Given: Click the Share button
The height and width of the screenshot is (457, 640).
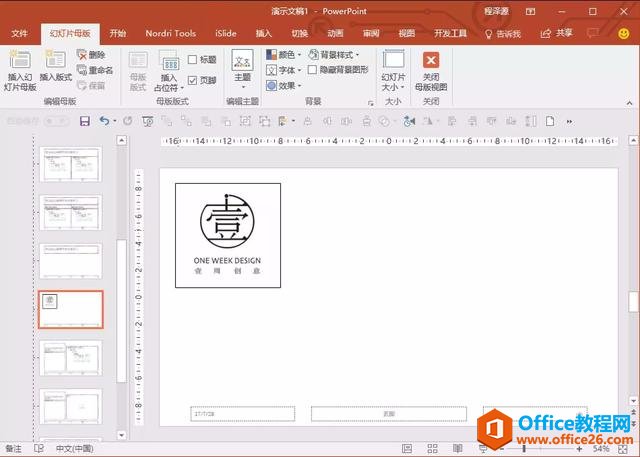Looking at the screenshot, I should click(556, 33).
